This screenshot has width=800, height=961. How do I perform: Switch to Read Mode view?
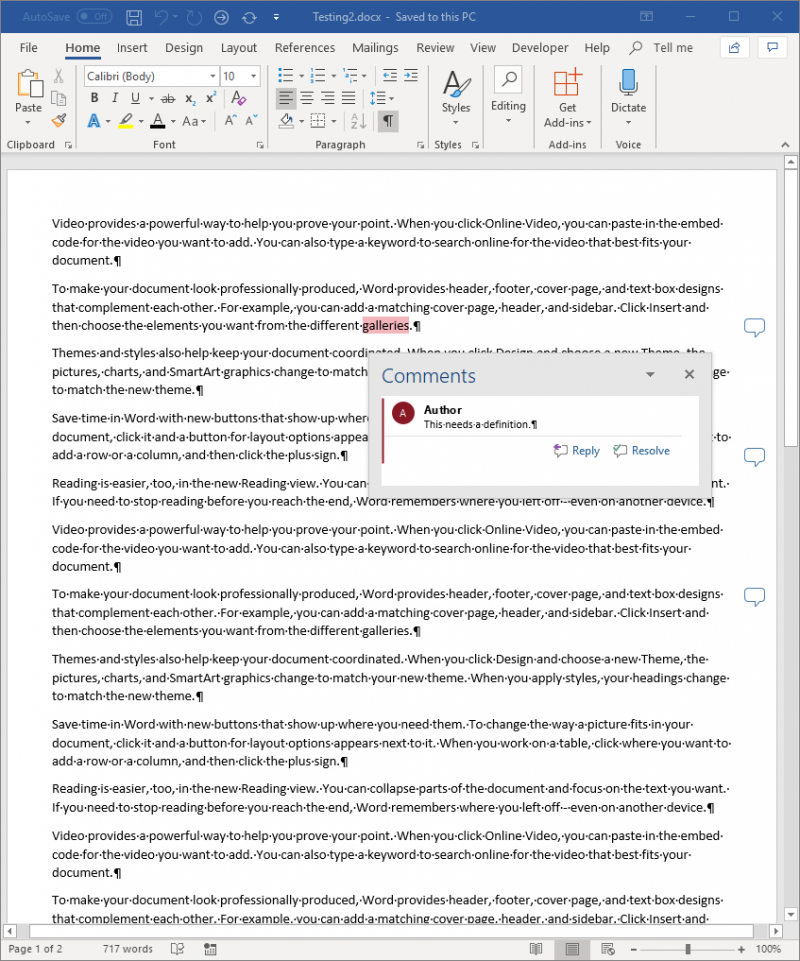coord(536,949)
